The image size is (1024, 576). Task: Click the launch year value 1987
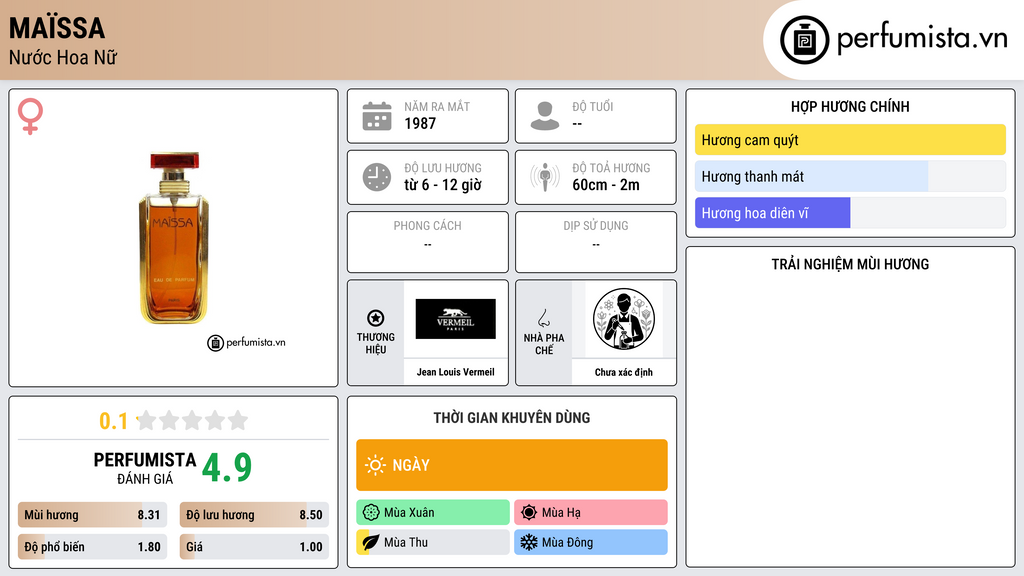420,123
